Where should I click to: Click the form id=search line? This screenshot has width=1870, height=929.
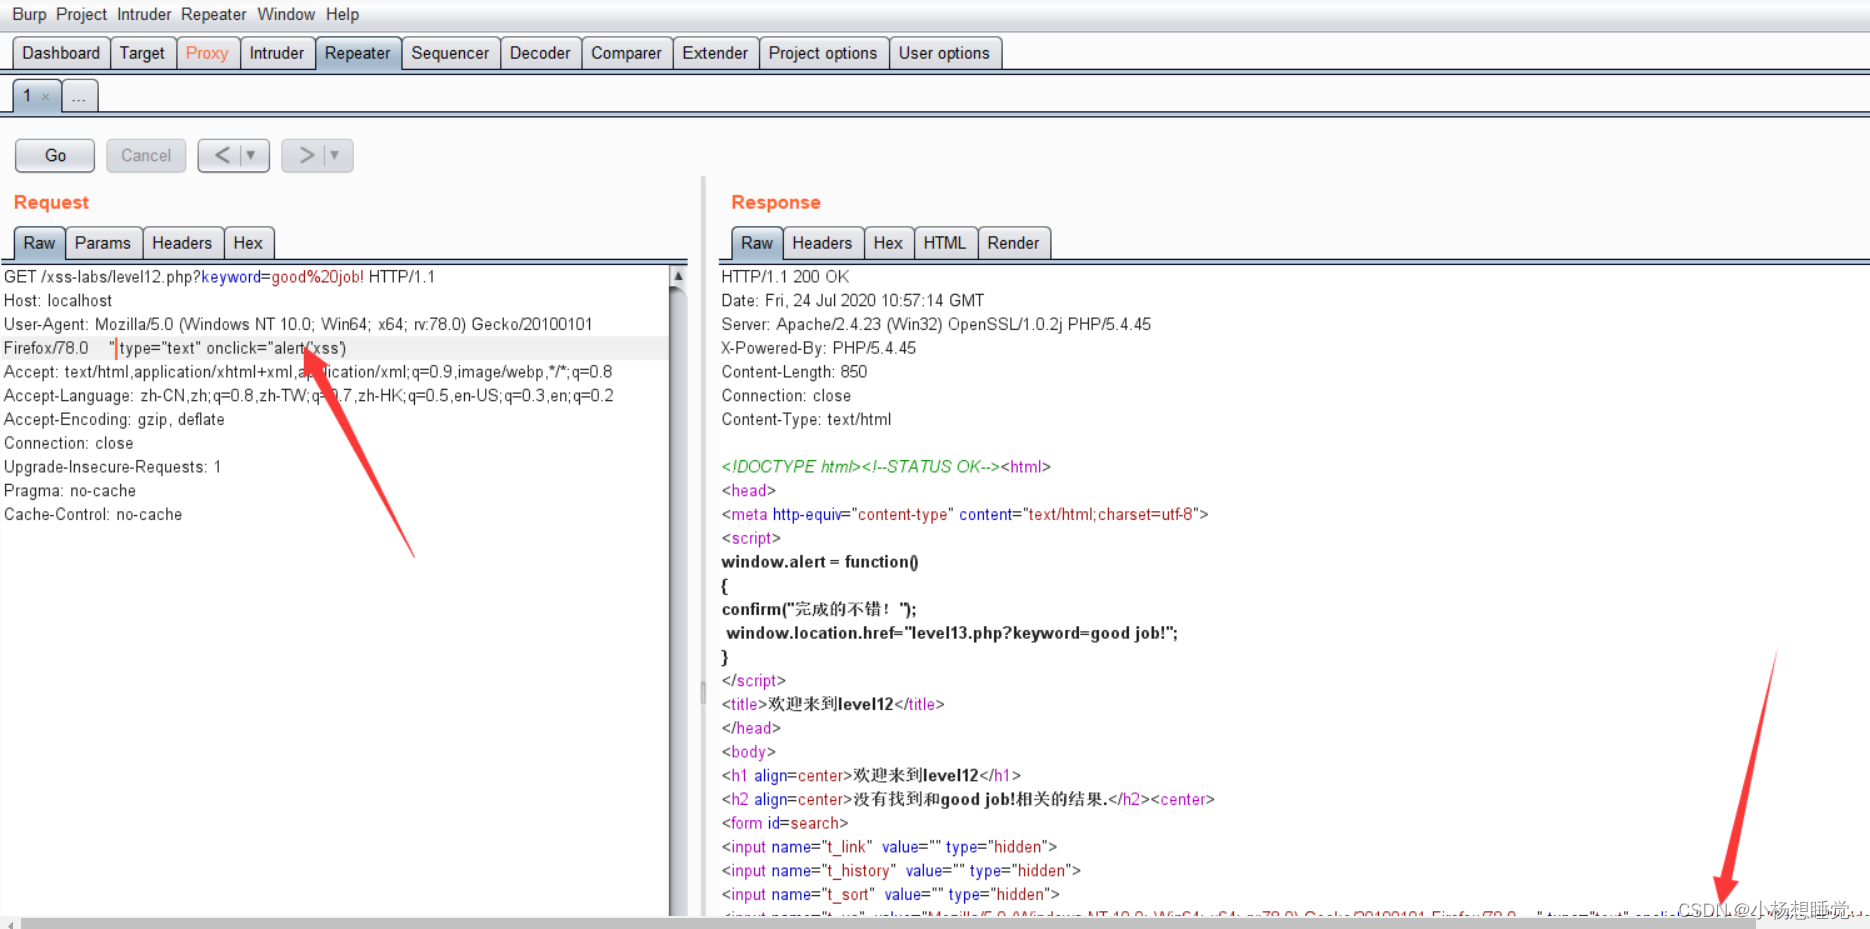pyautogui.click(x=785, y=824)
